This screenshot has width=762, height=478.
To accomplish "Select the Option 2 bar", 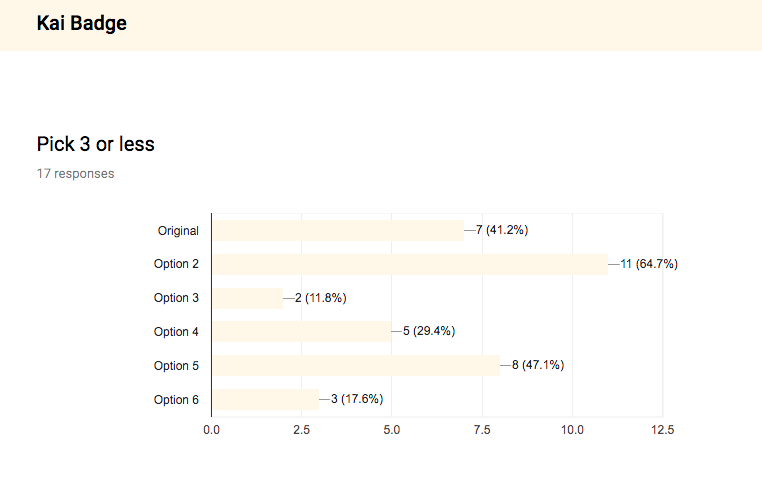I will click(410, 264).
